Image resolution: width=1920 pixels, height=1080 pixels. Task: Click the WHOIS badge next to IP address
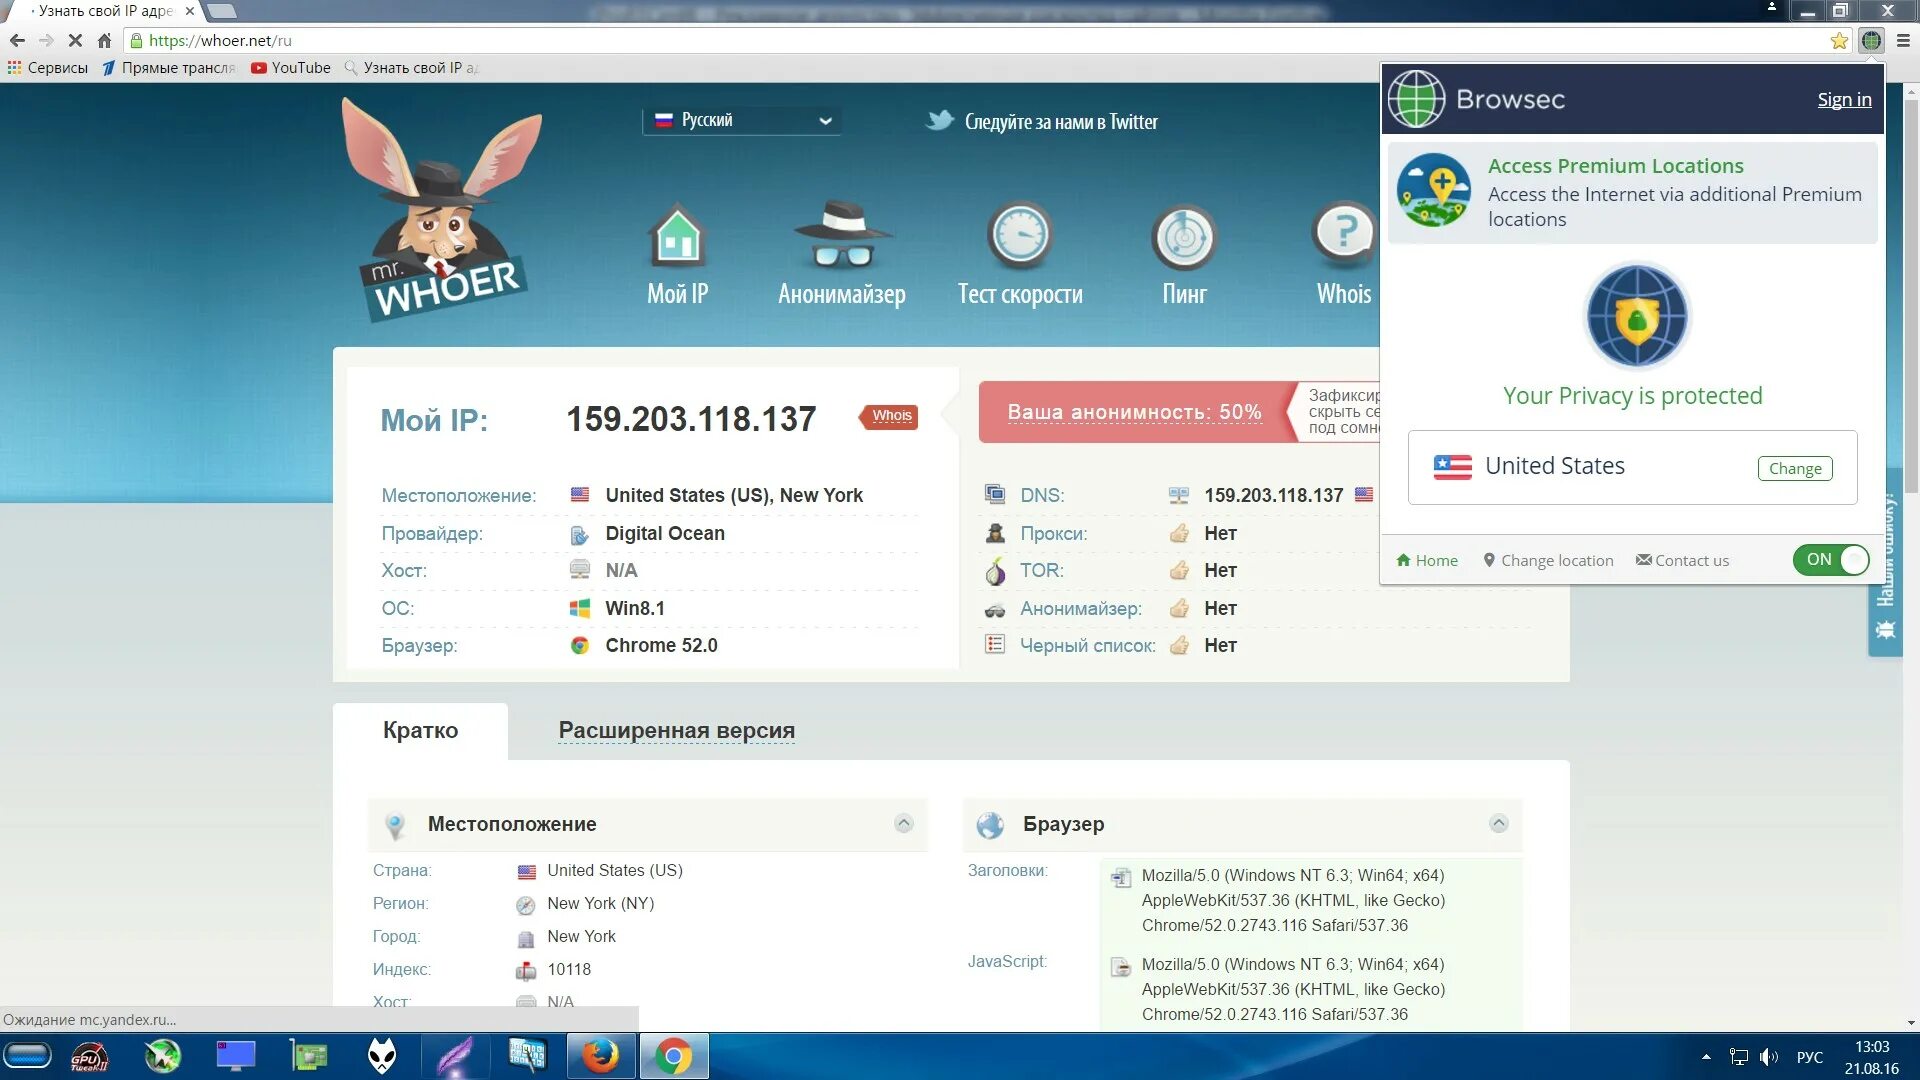pyautogui.click(x=891, y=414)
